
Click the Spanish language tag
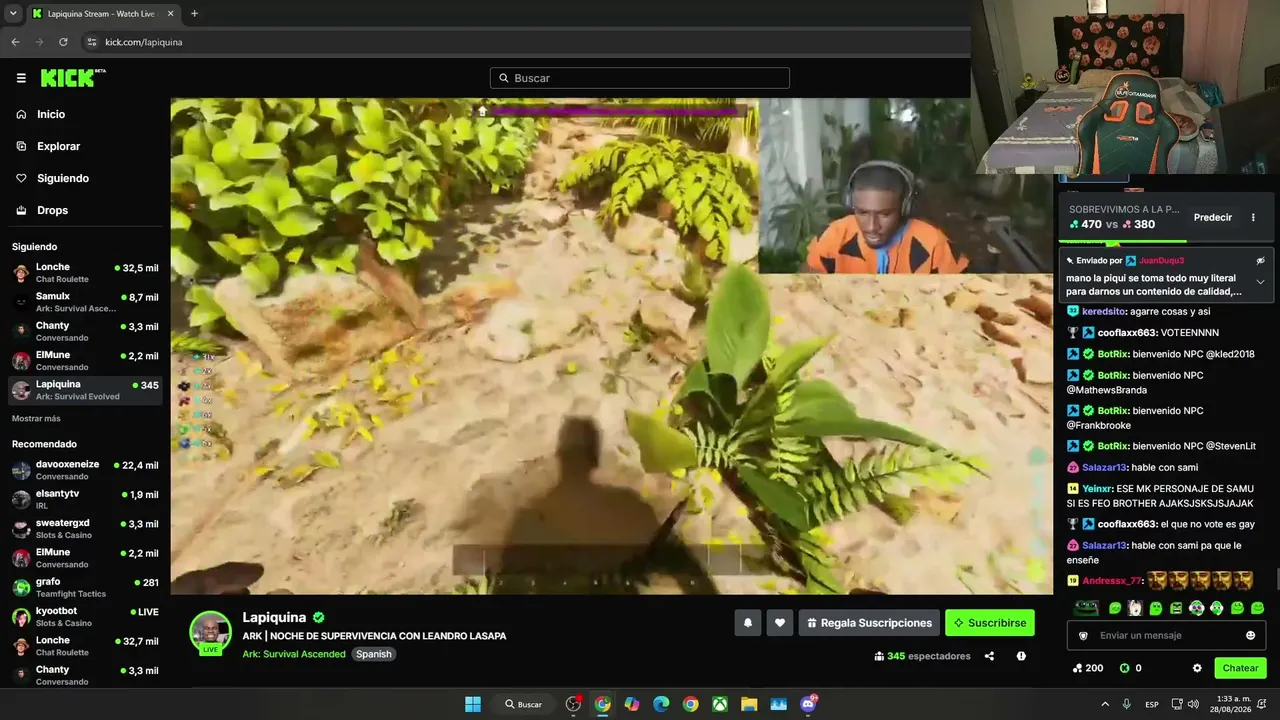(x=374, y=654)
